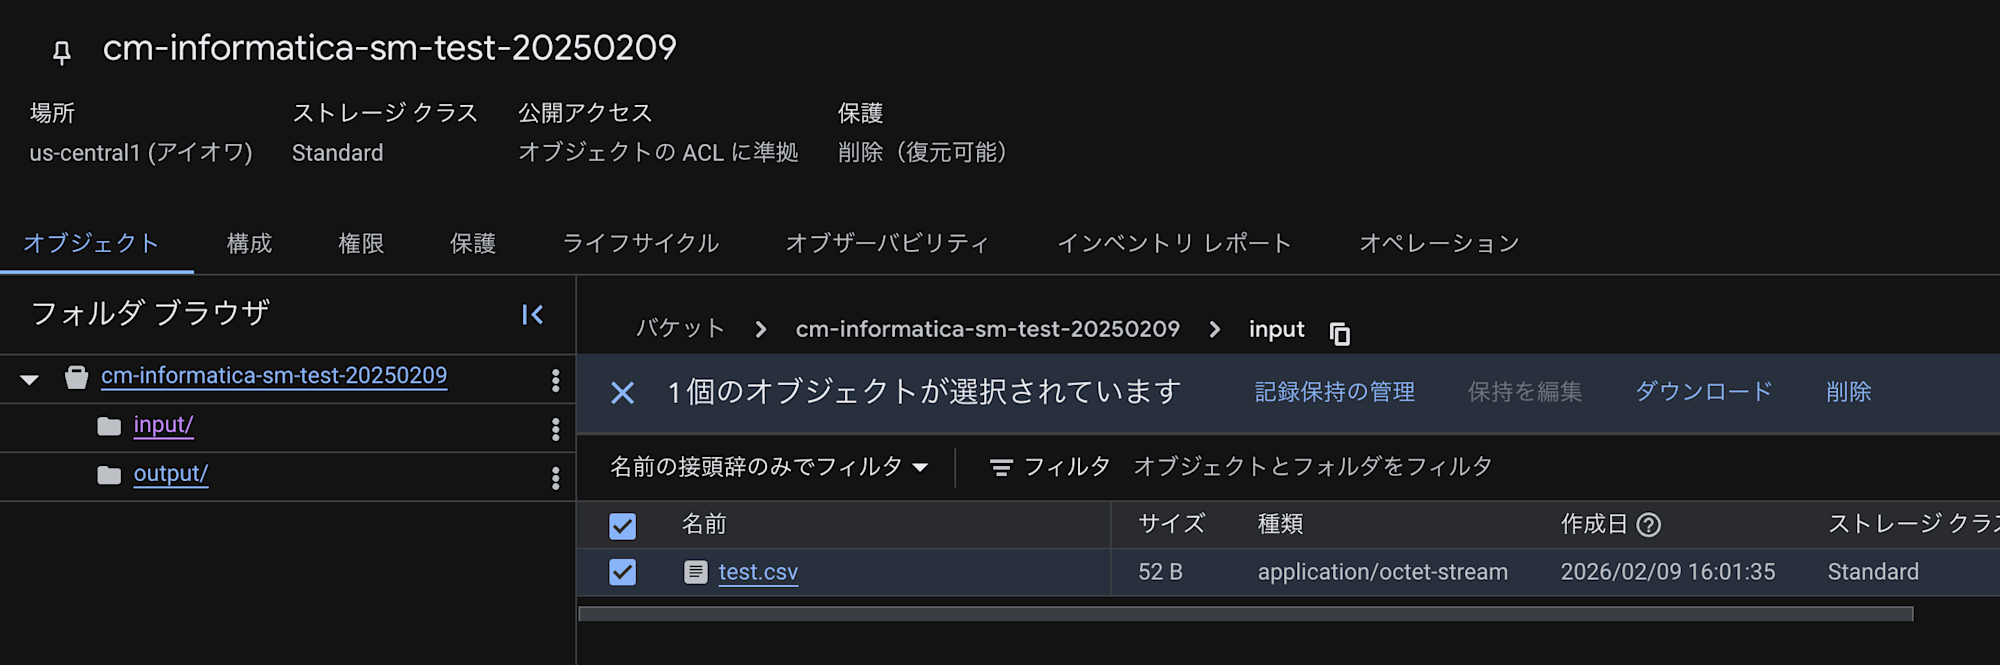Click the bucket icon in folder tree
The width and height of the screenshot is (2000, 665).
76,377
